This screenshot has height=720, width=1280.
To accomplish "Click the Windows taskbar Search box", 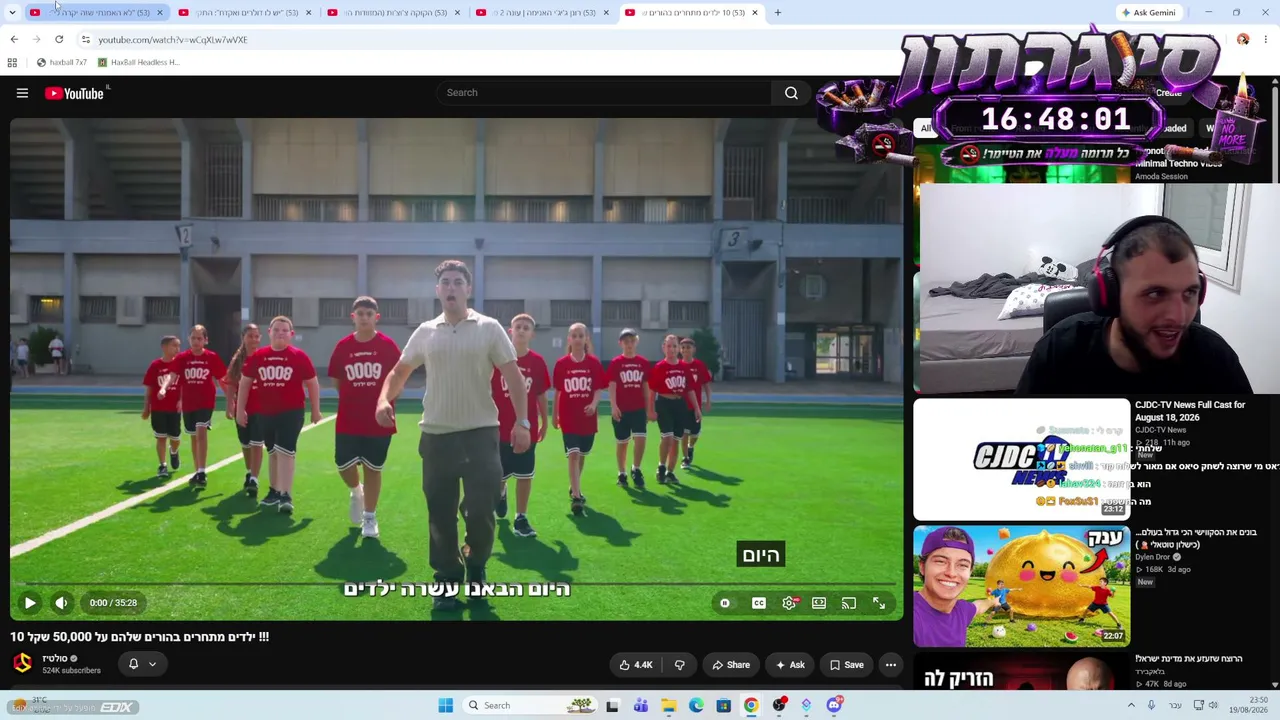I will pos(531,706).
